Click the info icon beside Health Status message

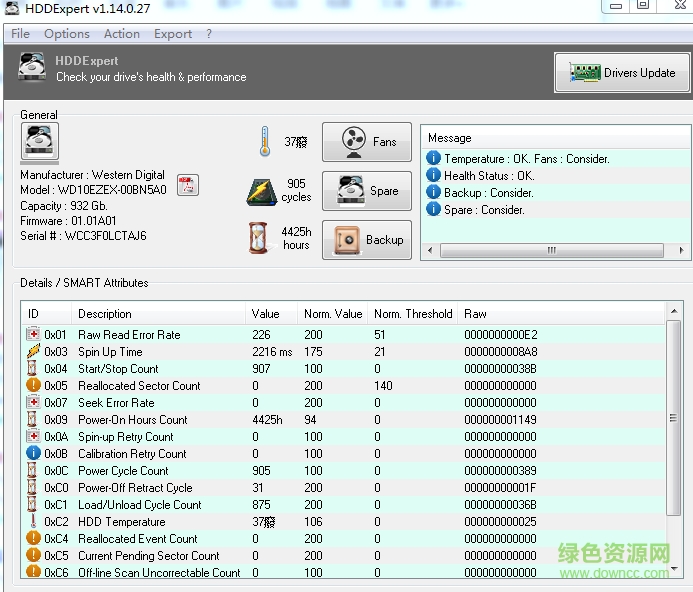tap(433, 176)
